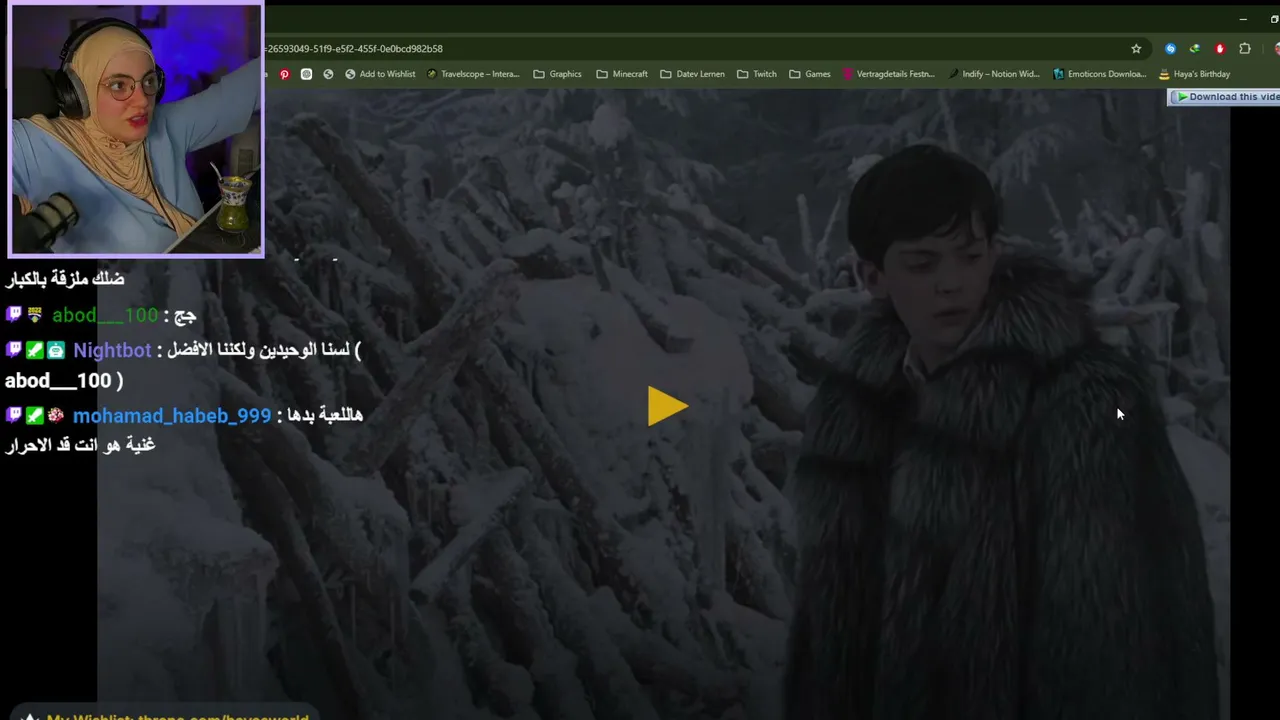Image resolution: width=1280 pixels, height=720 pixels.
Task: Click the Twitch badge beside abod___100
Action: [14, 315]
